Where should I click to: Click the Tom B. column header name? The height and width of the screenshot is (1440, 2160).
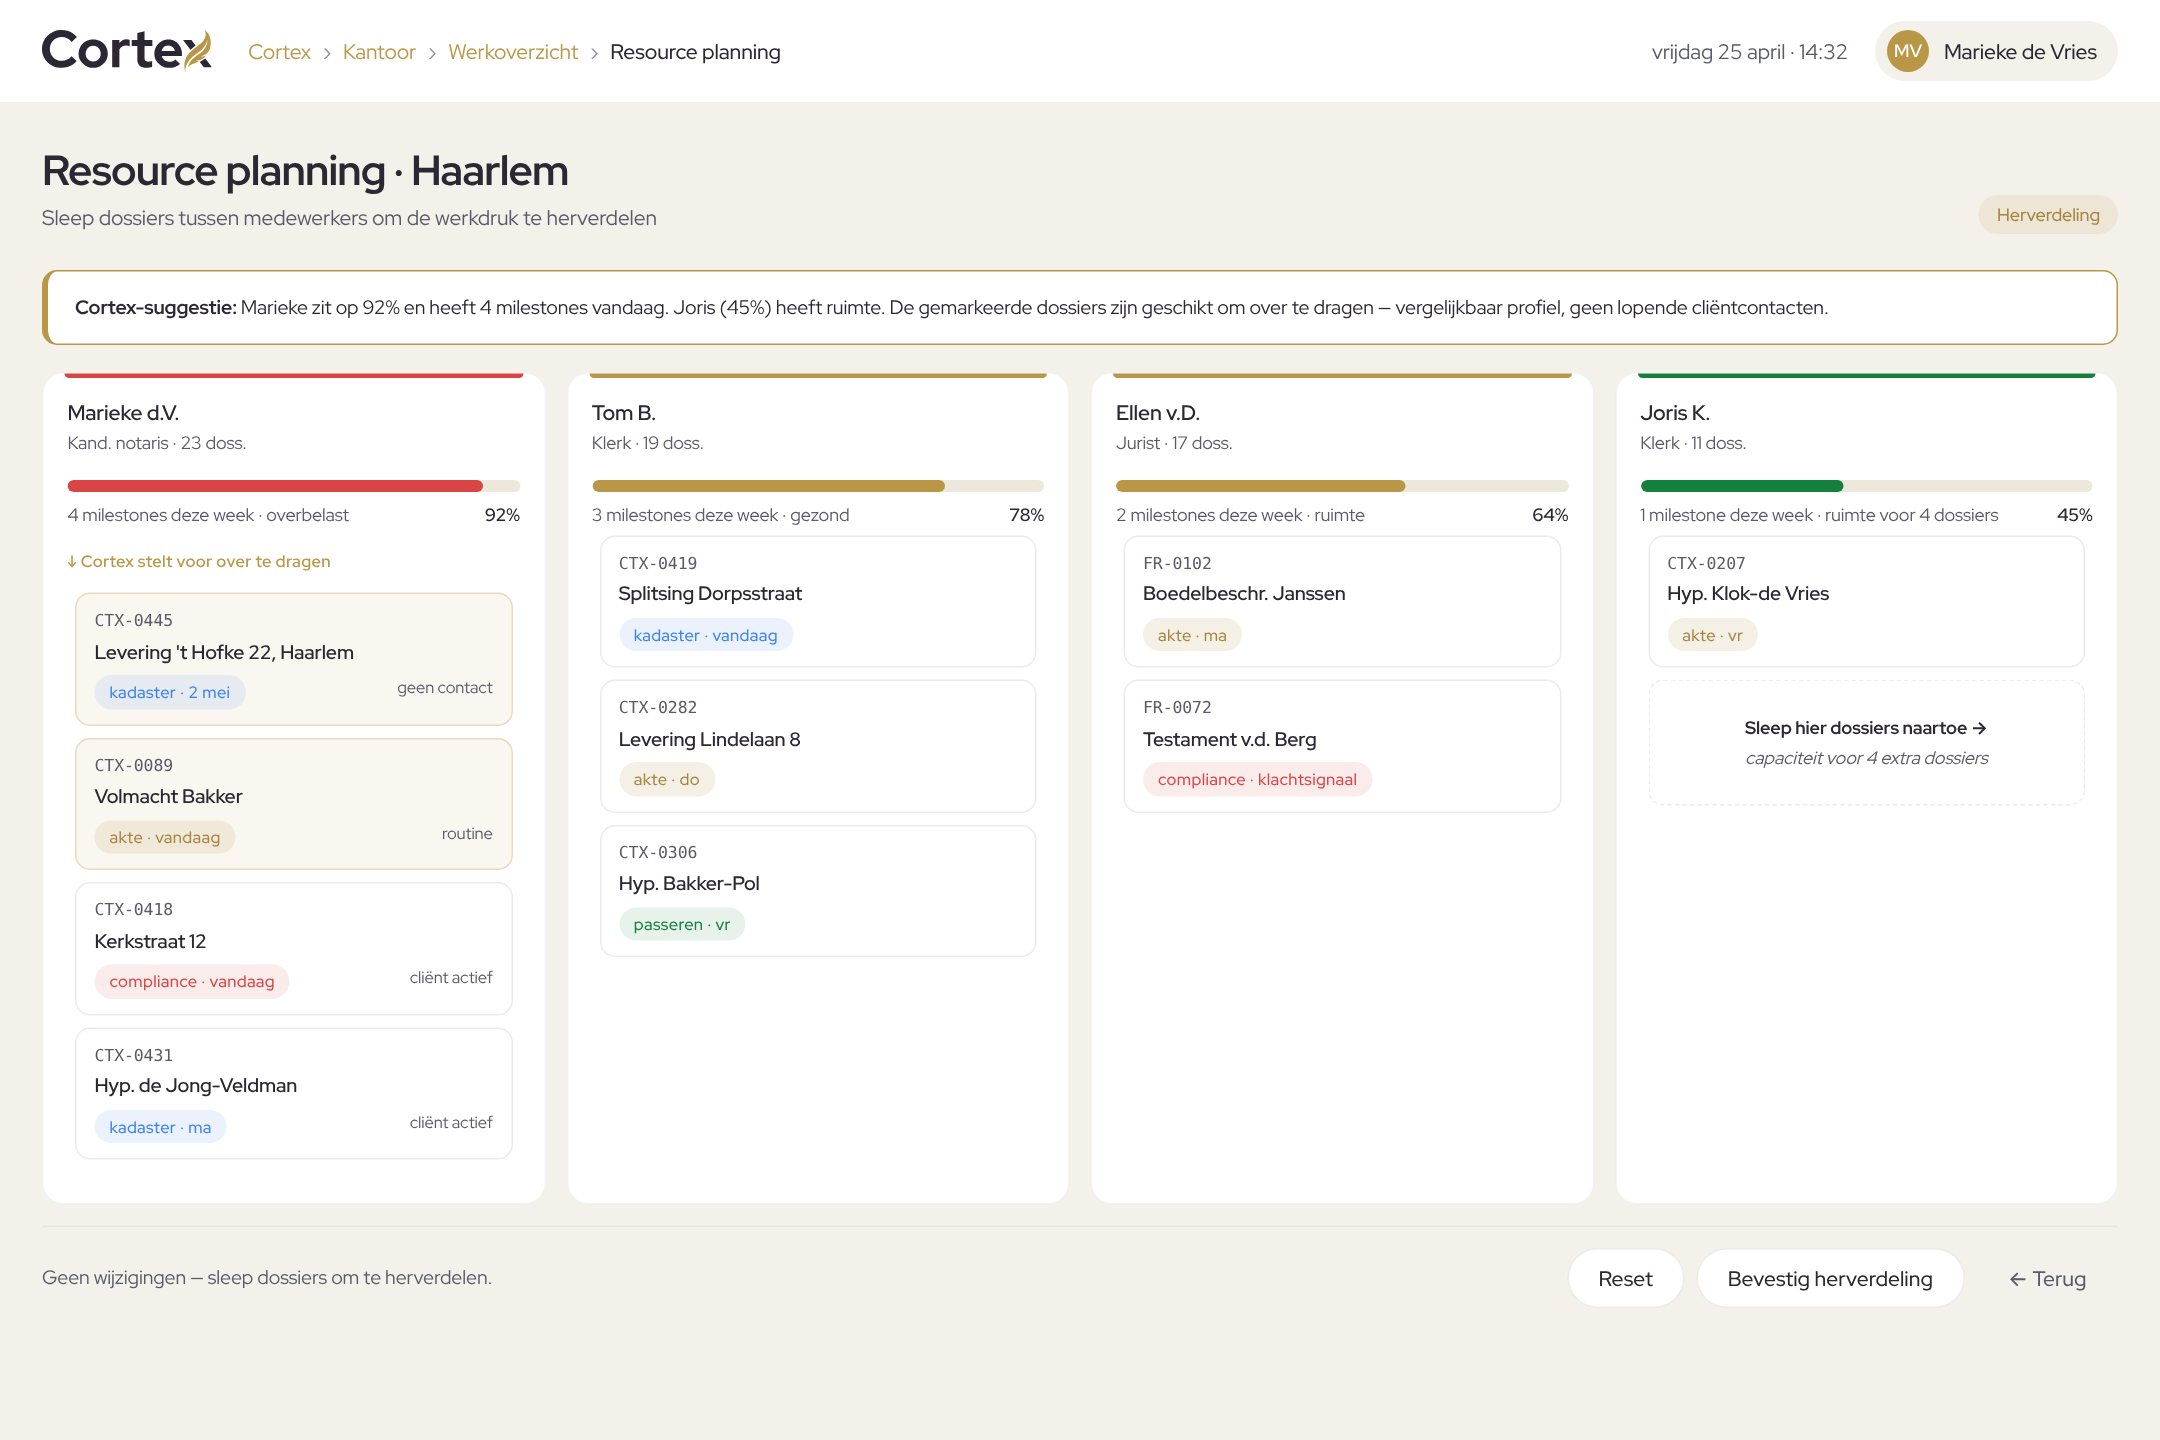click(624, 412)
